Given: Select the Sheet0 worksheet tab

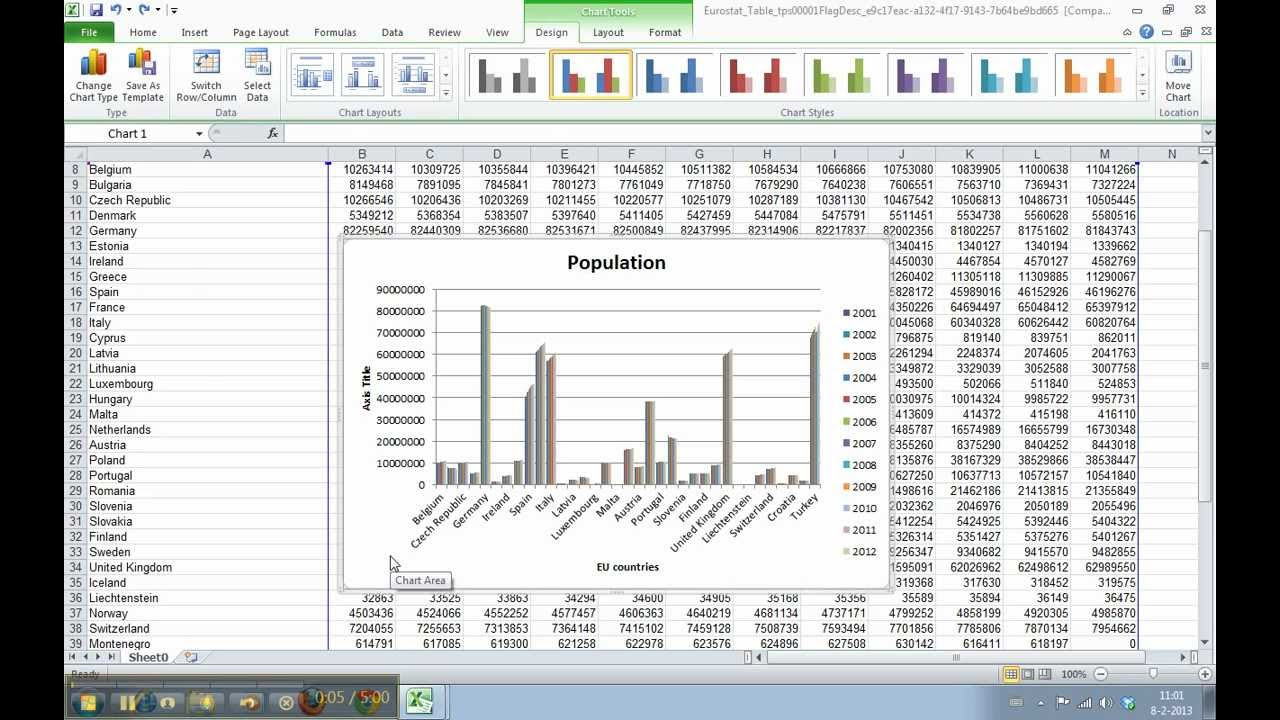Looking at the screenshot, I should (x=148, y=657).
